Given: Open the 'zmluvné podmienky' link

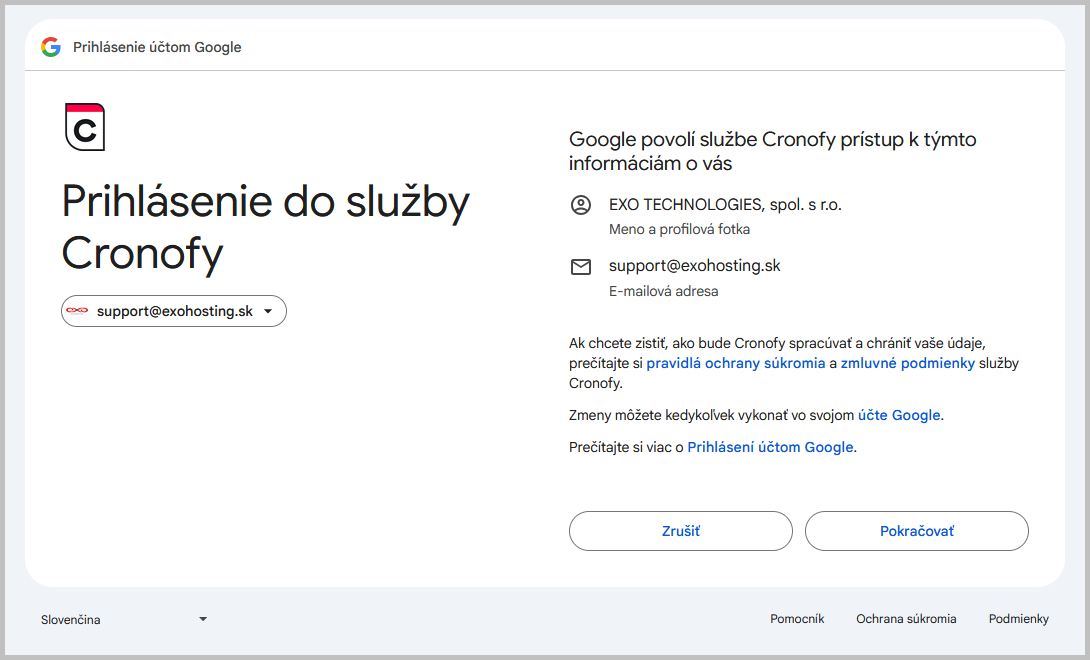Looking at the screenshot, I should click(x=908, y=363).
